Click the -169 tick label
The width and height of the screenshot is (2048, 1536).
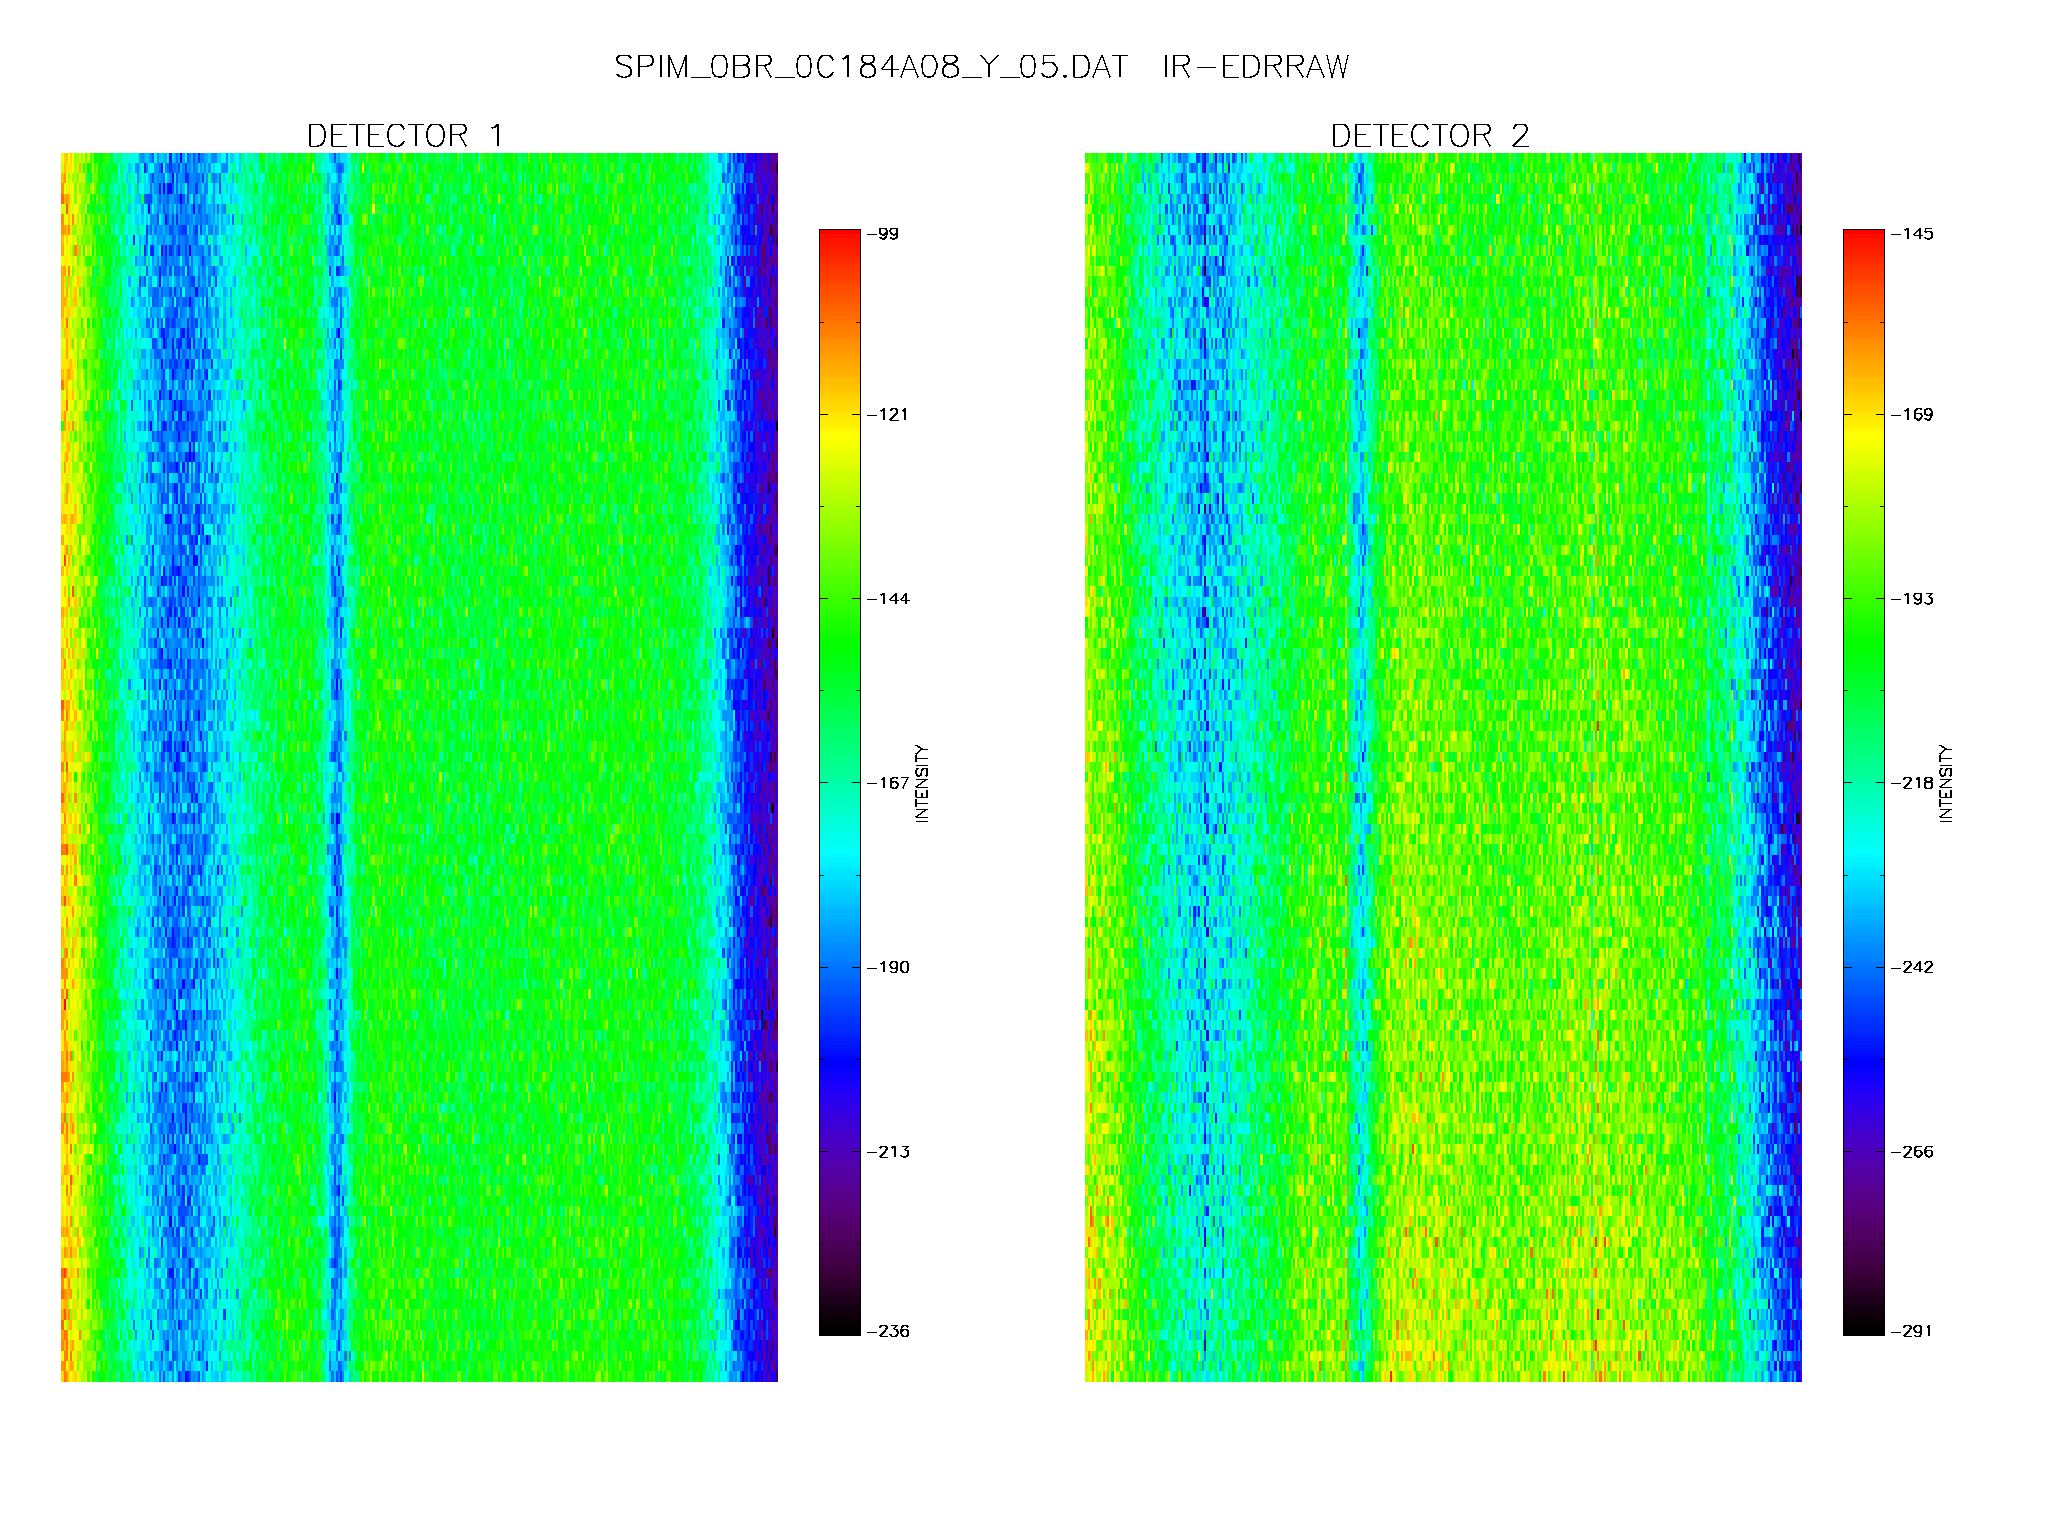click(x=1912, y=414)
